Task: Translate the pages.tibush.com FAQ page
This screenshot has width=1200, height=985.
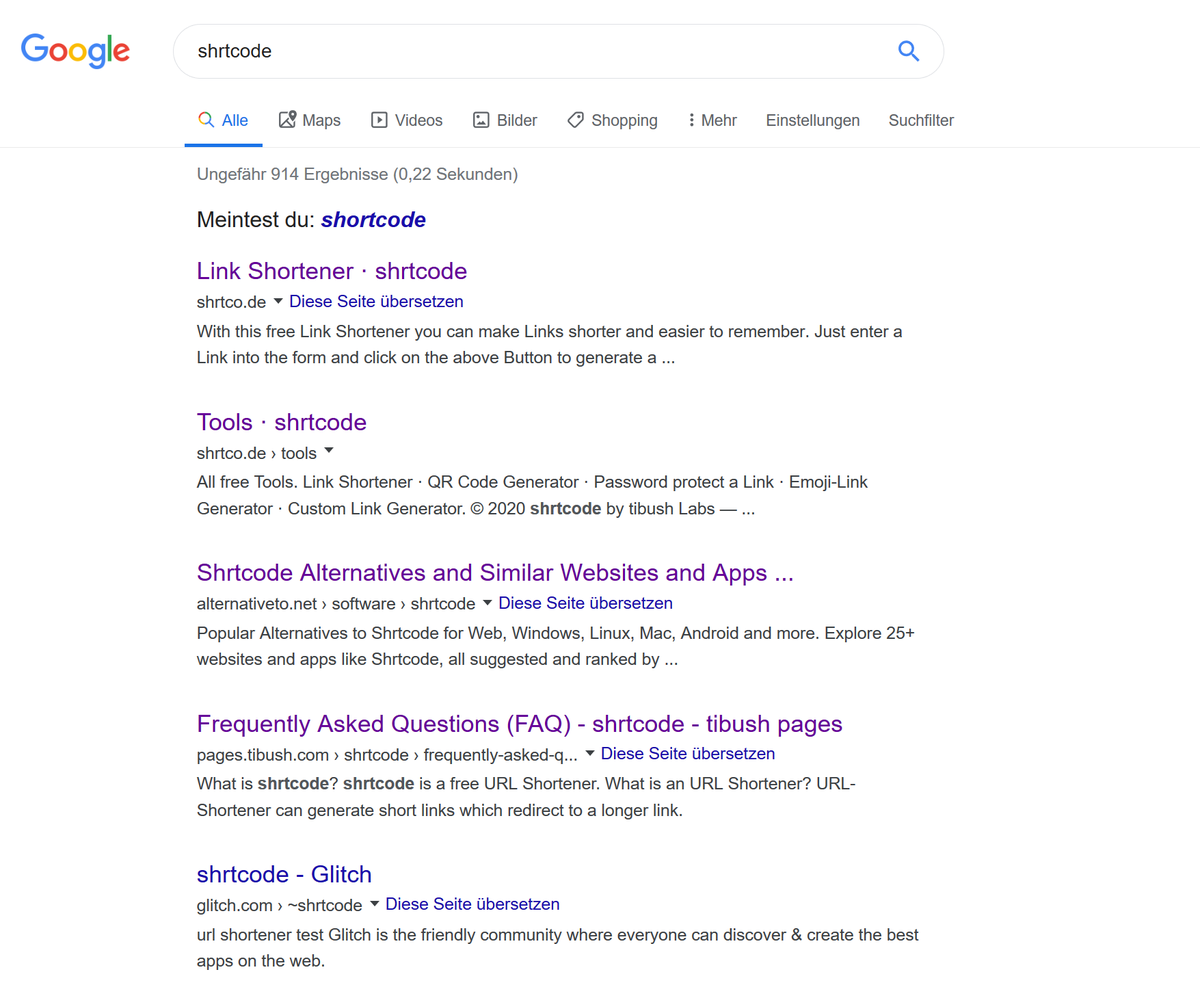Action: click(x=688, y=753)
